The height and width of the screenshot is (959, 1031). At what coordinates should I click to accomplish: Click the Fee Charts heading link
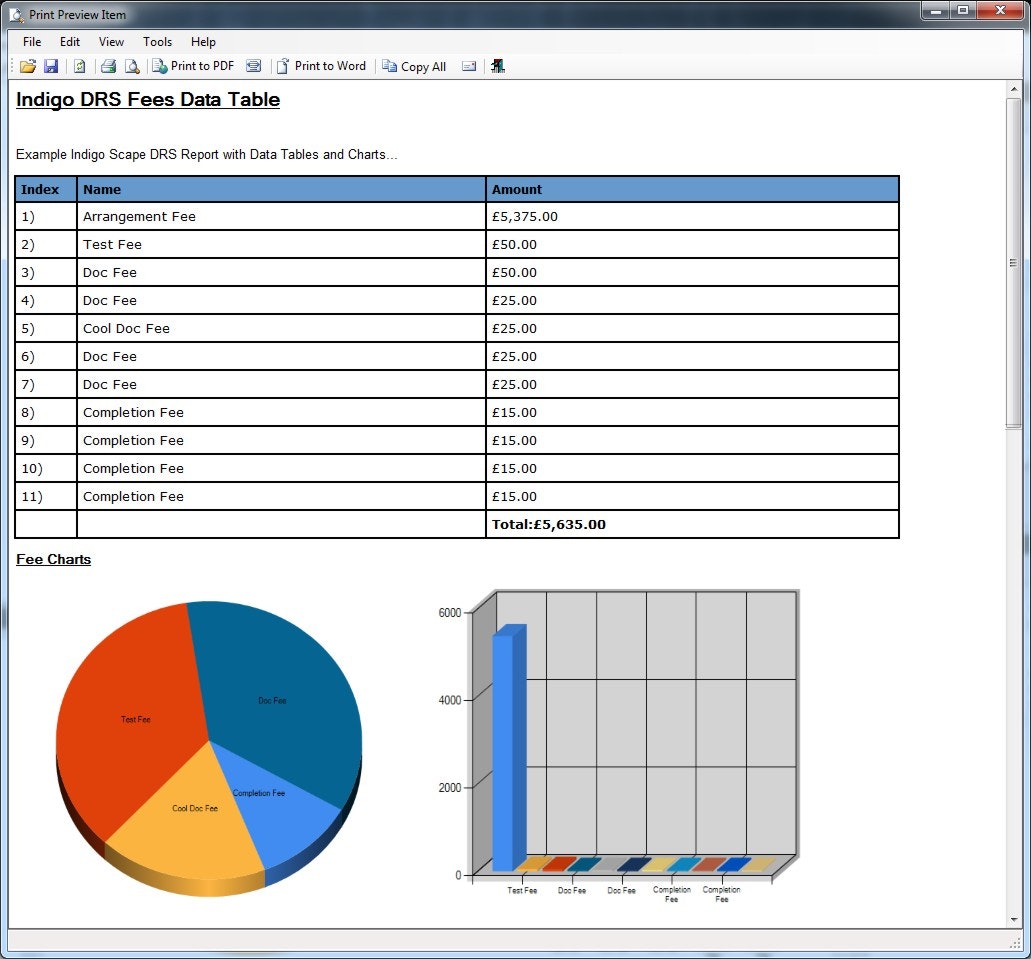[53, 559]
